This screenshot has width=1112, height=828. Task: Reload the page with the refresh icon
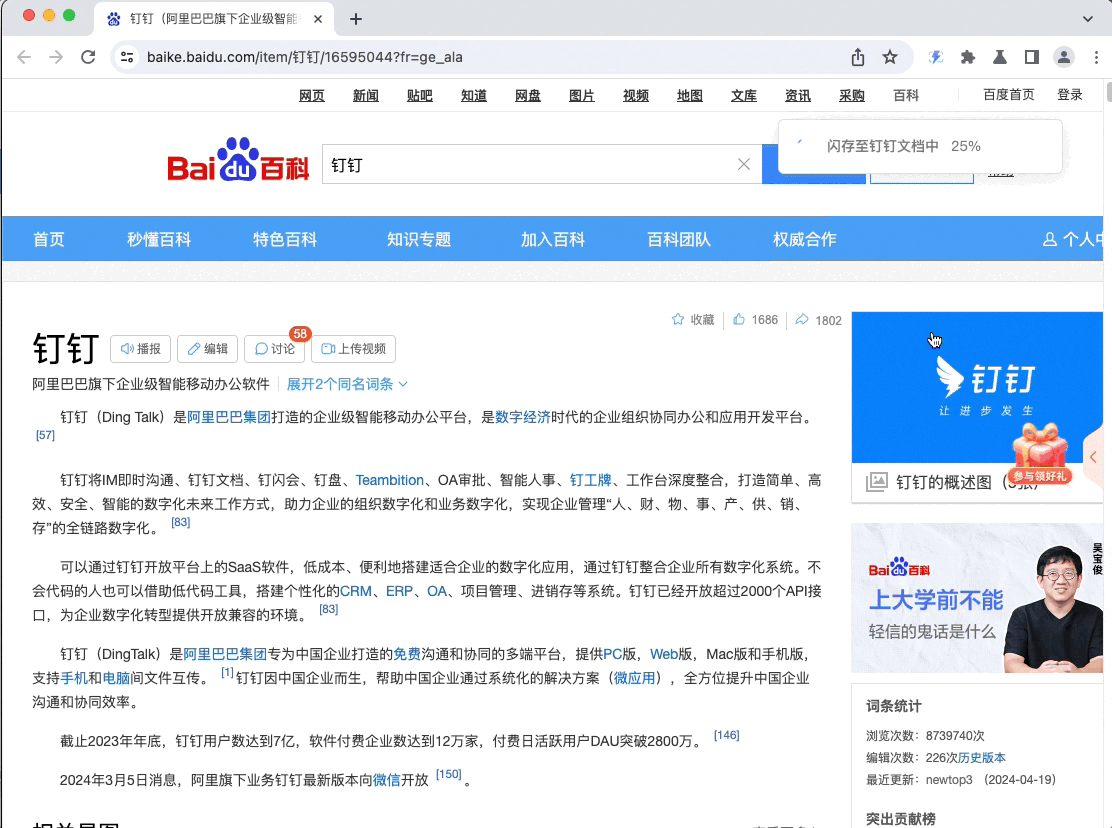pyautogui.click(x=88, y=57)
